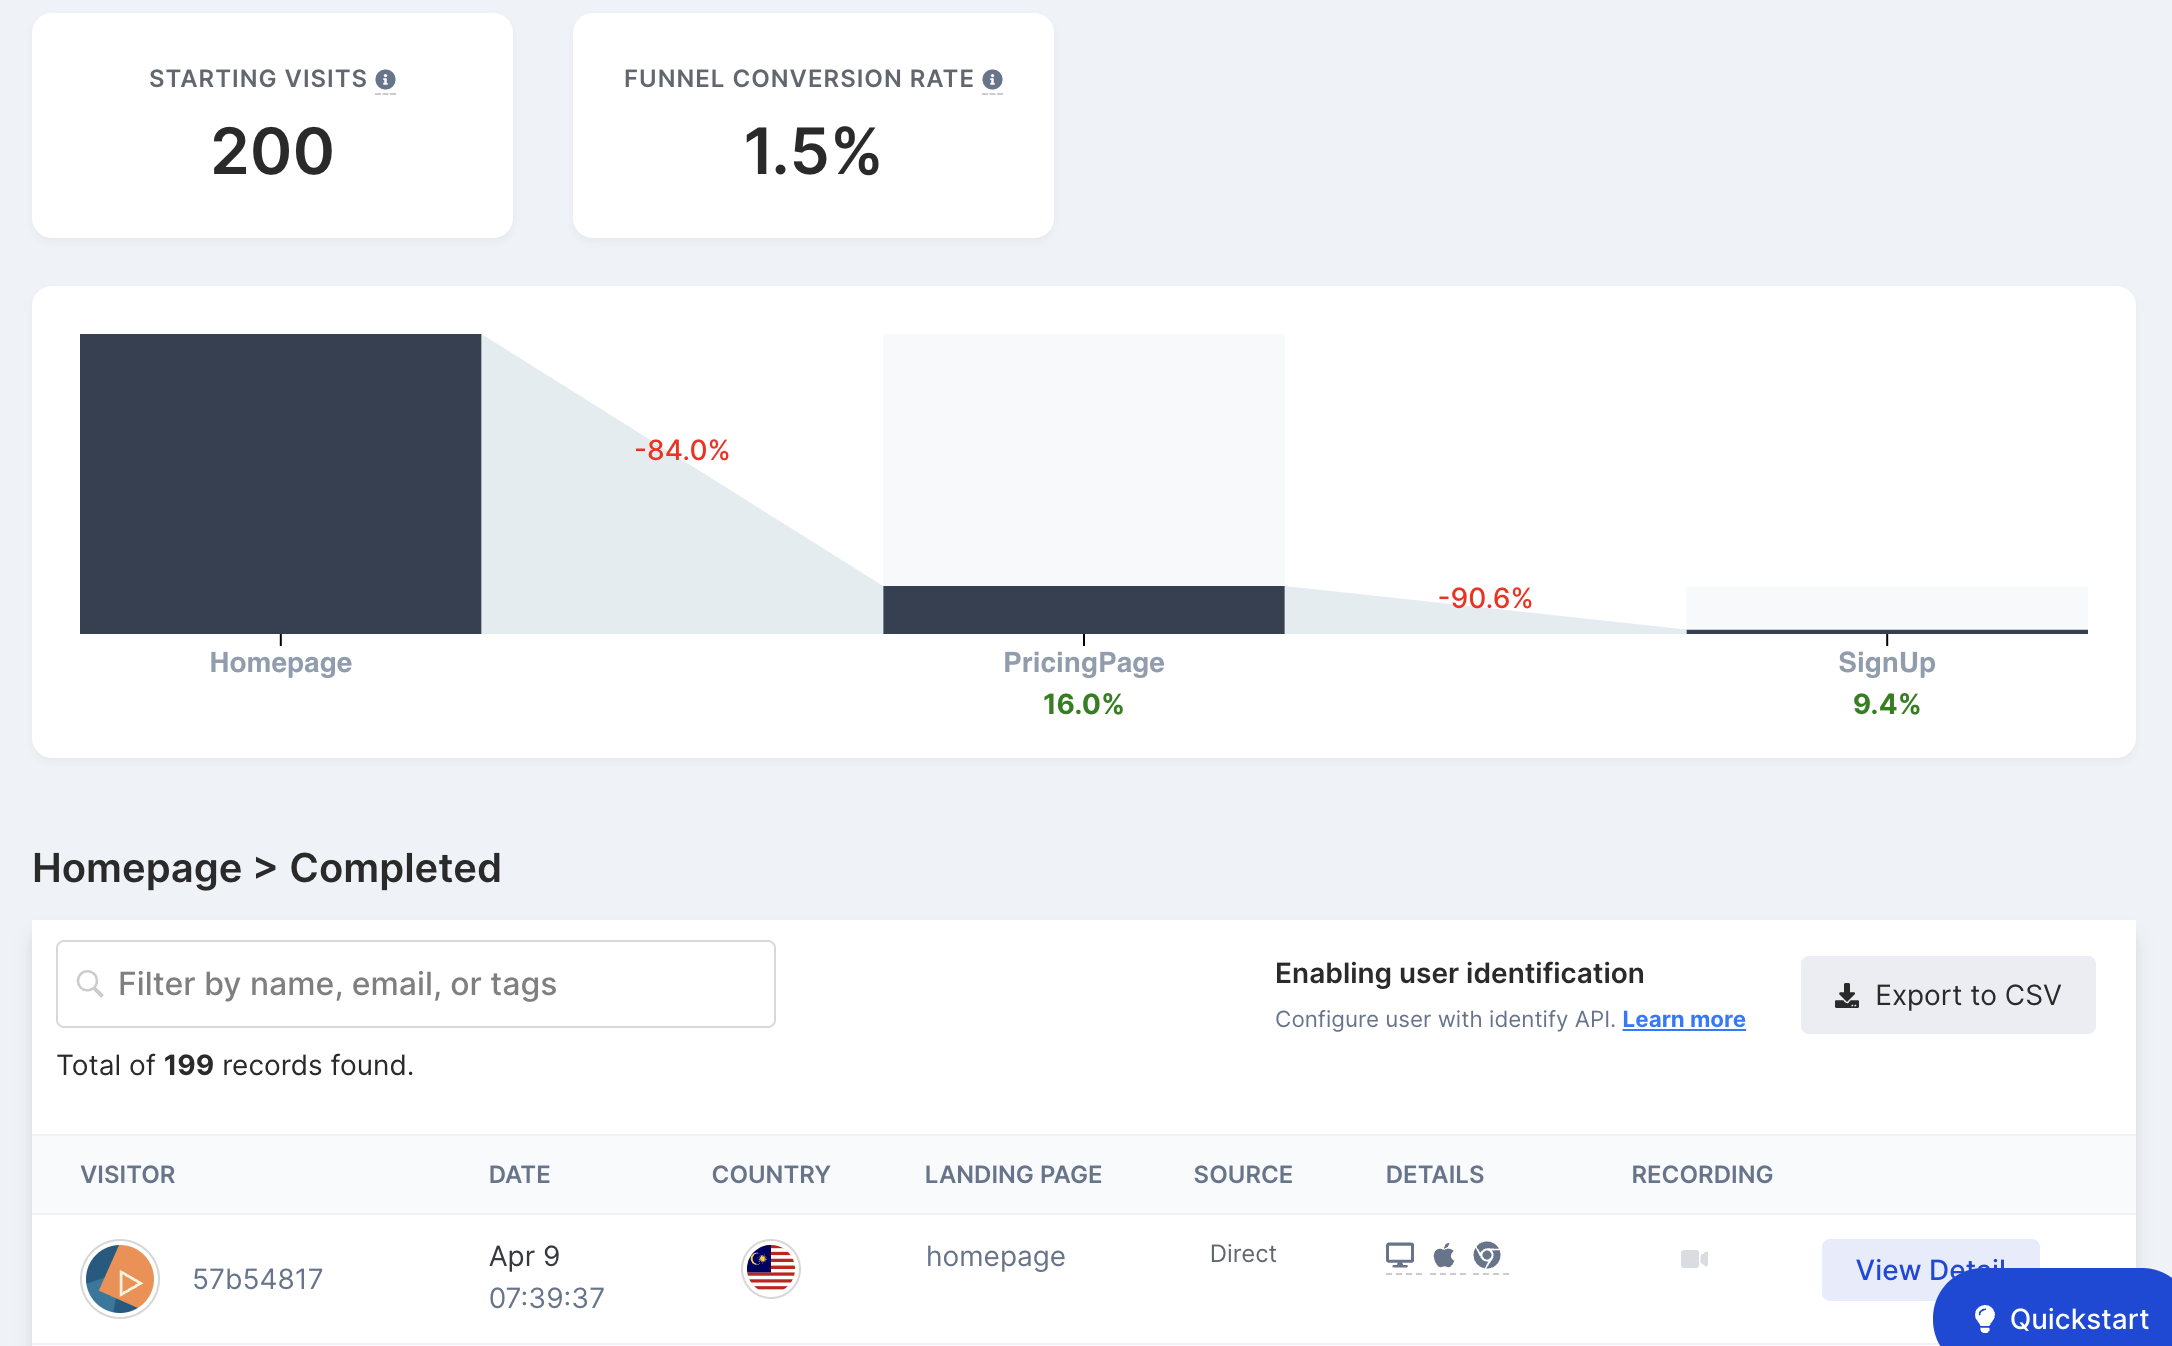Click the visitor ID 57b54817
2172x1346 pixels.
pyautogui.click(x=257, y=1279)
